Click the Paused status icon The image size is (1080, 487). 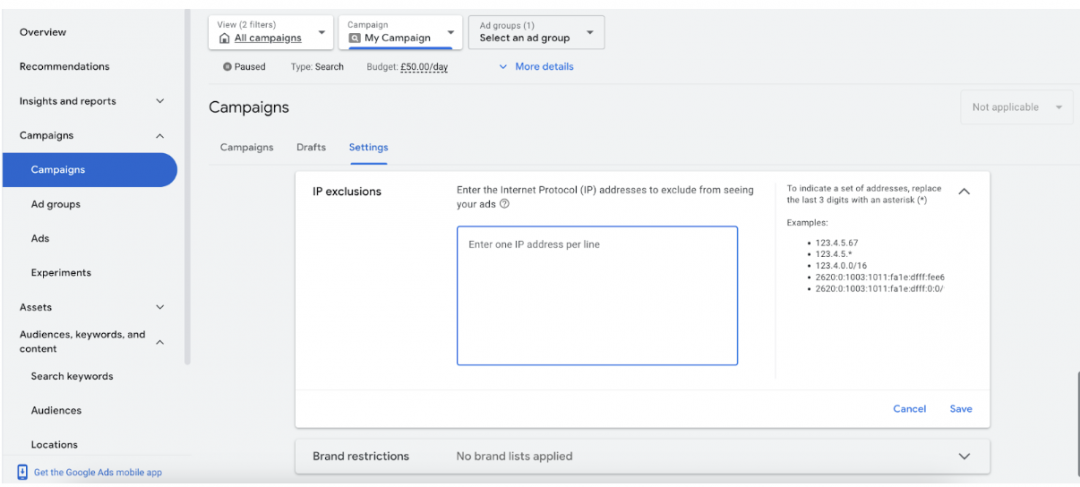pyautogui.click(x=227, y=67)
